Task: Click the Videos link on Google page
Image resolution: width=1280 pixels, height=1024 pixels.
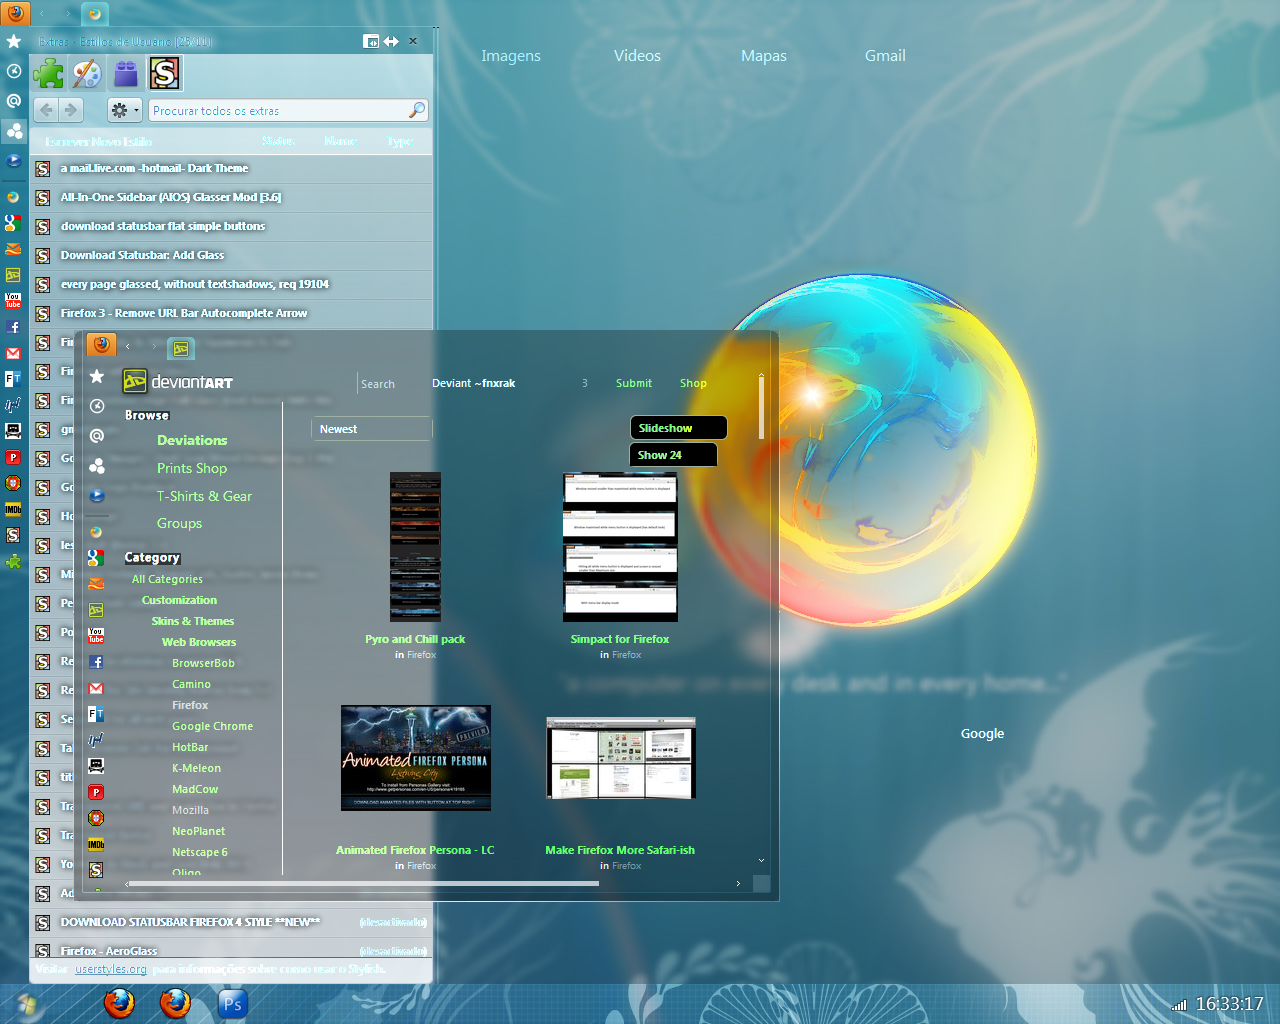Action: tap(637, 56)
